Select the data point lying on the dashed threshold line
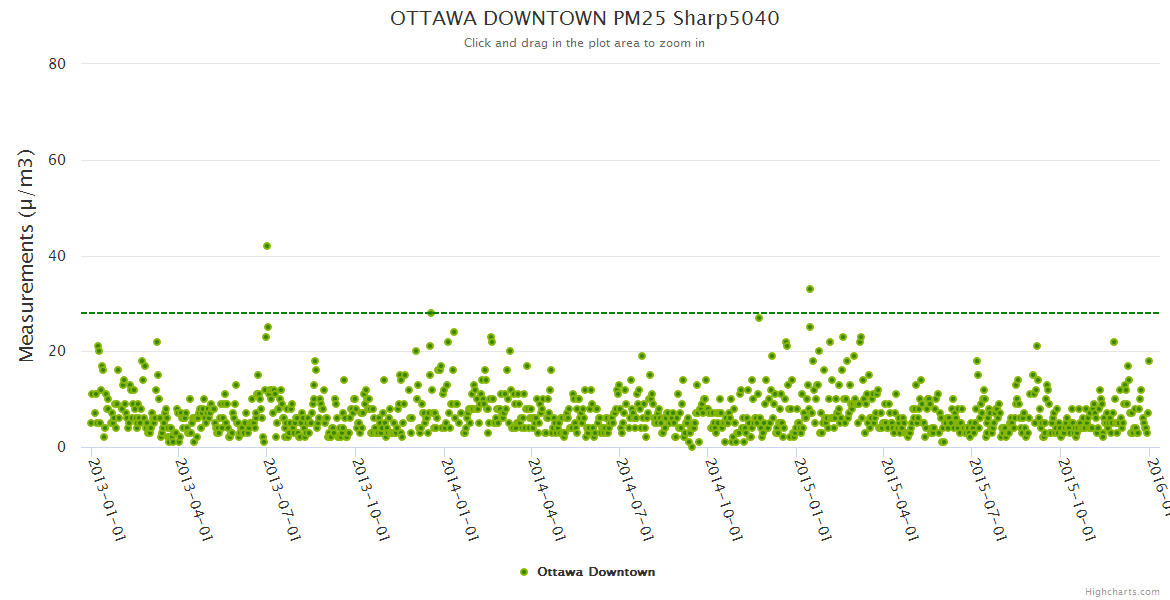This screenshot has height=600, width=1170. (x=431, y=313)
